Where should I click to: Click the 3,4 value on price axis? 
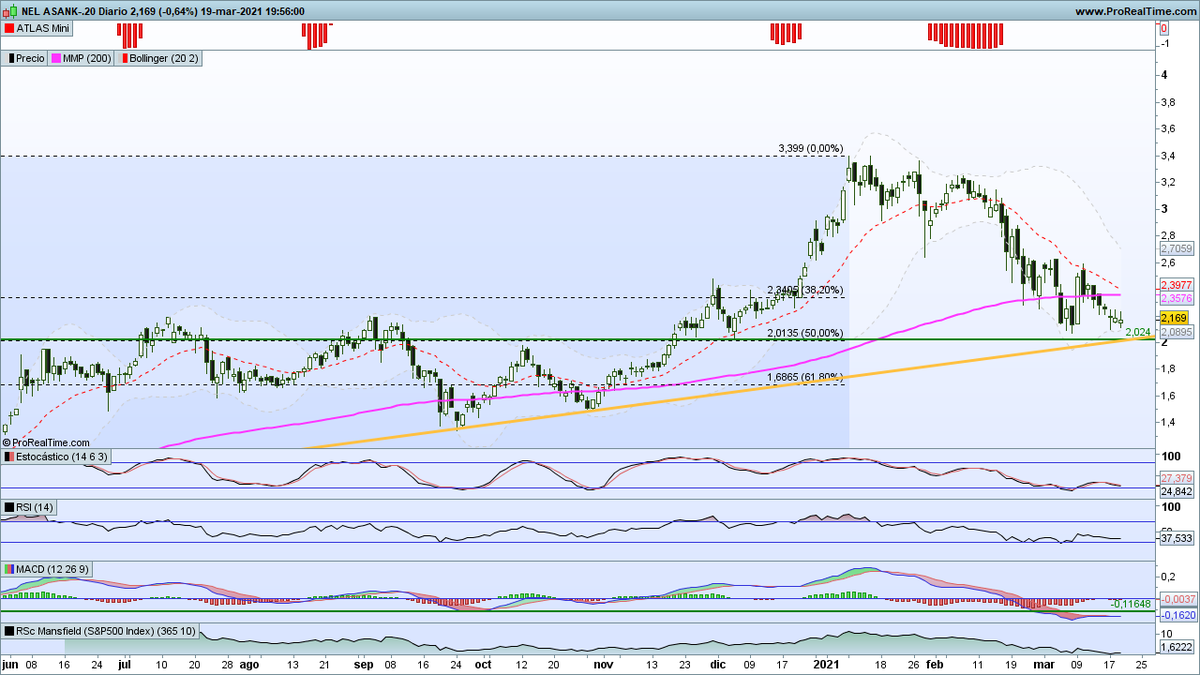pyautogui.click(x=1167, y=155)
